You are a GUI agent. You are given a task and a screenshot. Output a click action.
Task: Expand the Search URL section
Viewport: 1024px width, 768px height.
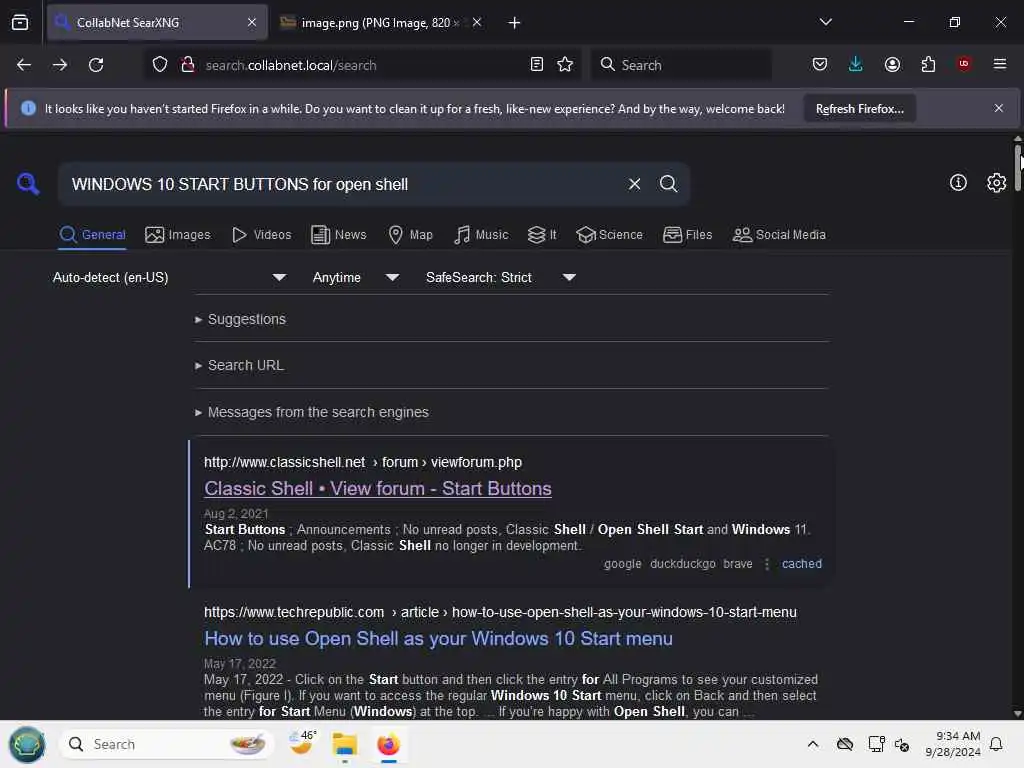240,366
